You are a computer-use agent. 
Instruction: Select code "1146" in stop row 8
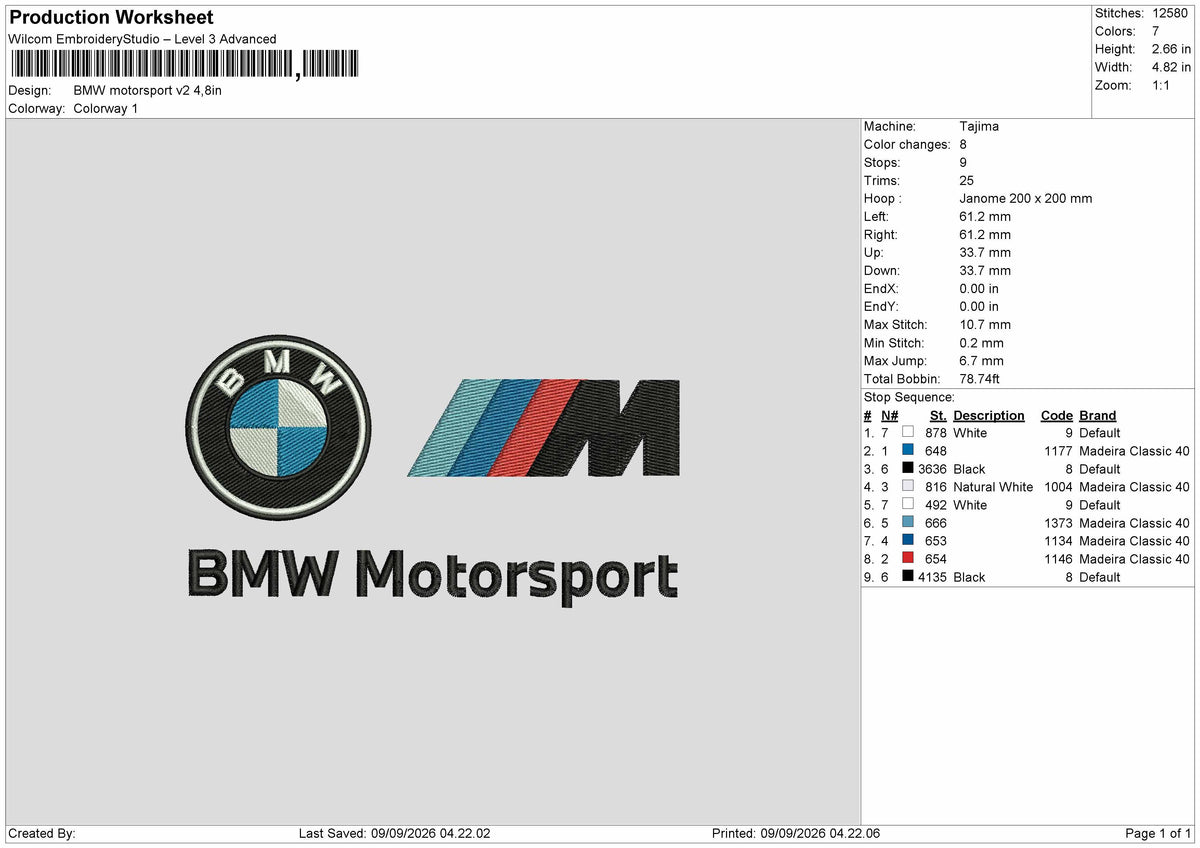tap(1058, 559)
